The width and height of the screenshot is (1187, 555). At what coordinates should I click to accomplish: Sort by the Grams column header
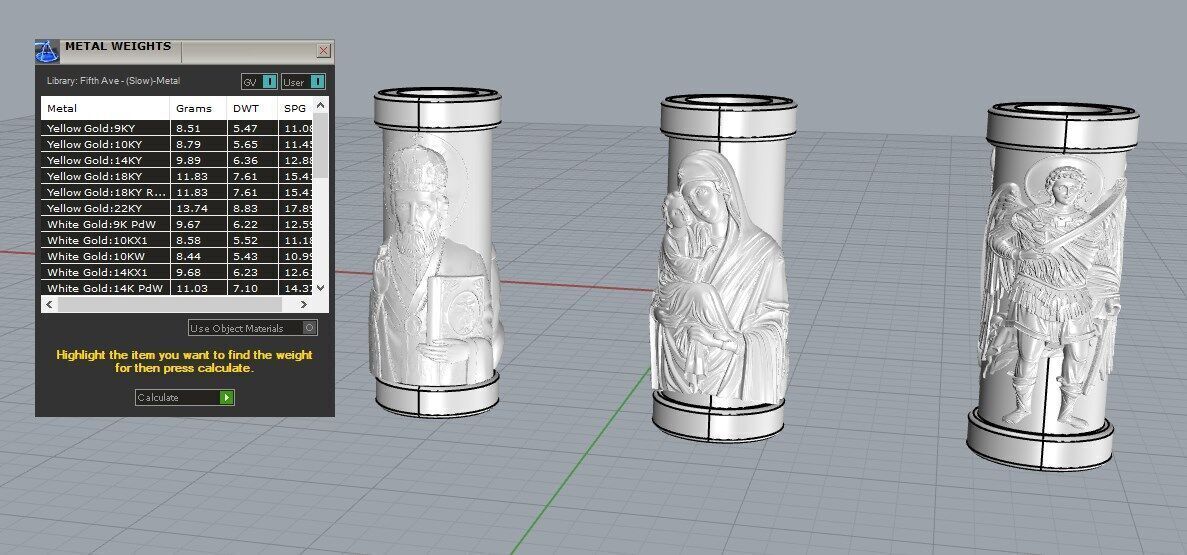[198, 108]
